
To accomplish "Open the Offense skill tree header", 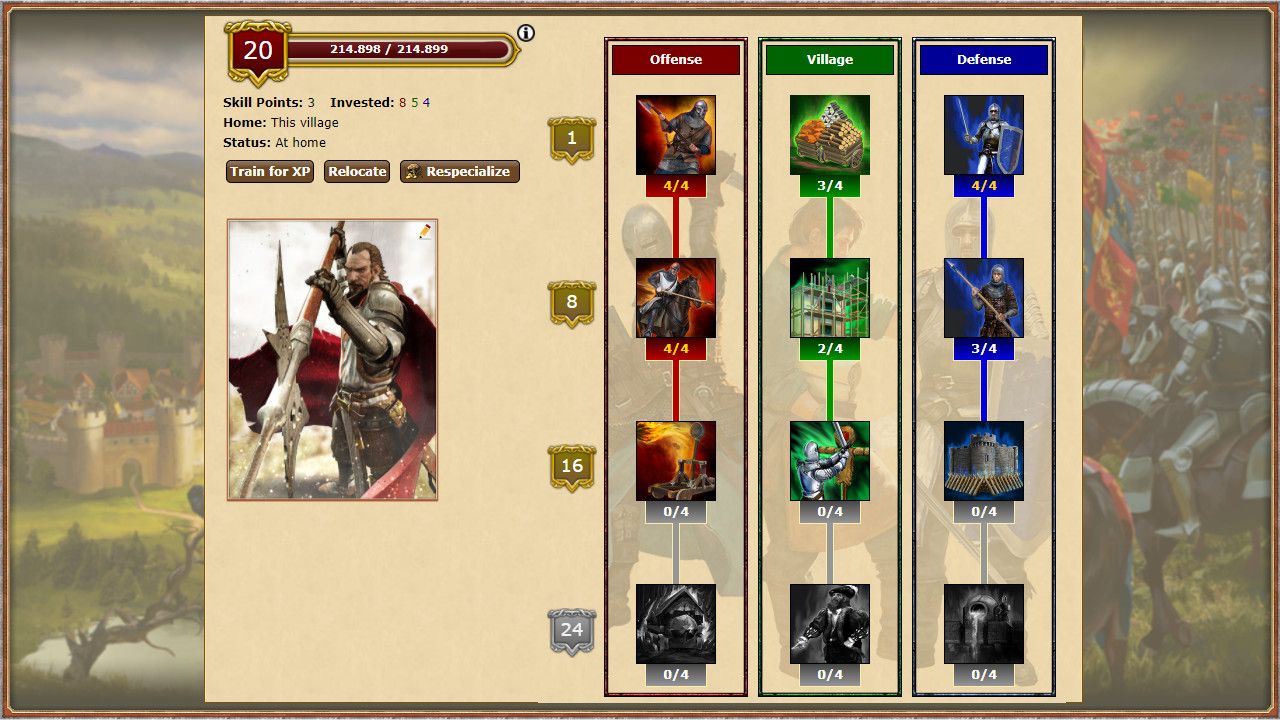I will [x=676, y=59].
